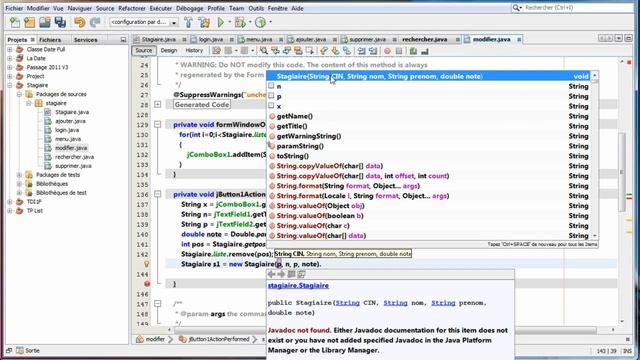Select the Stagiaire constructor completion item
640x360 pixels.
pyautogui.click(x=429, y=76)
